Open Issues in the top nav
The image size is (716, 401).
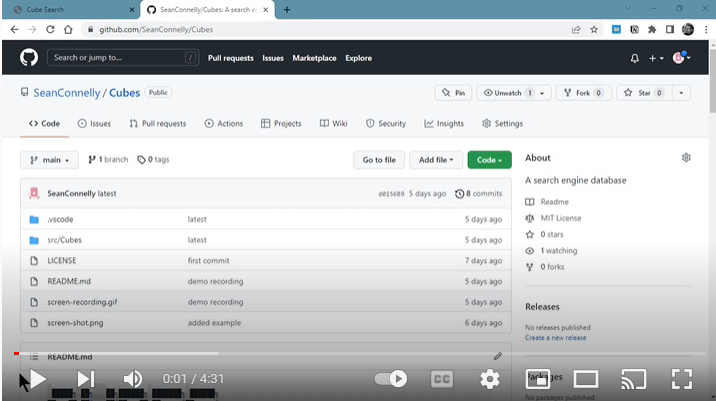click(273, 58)
